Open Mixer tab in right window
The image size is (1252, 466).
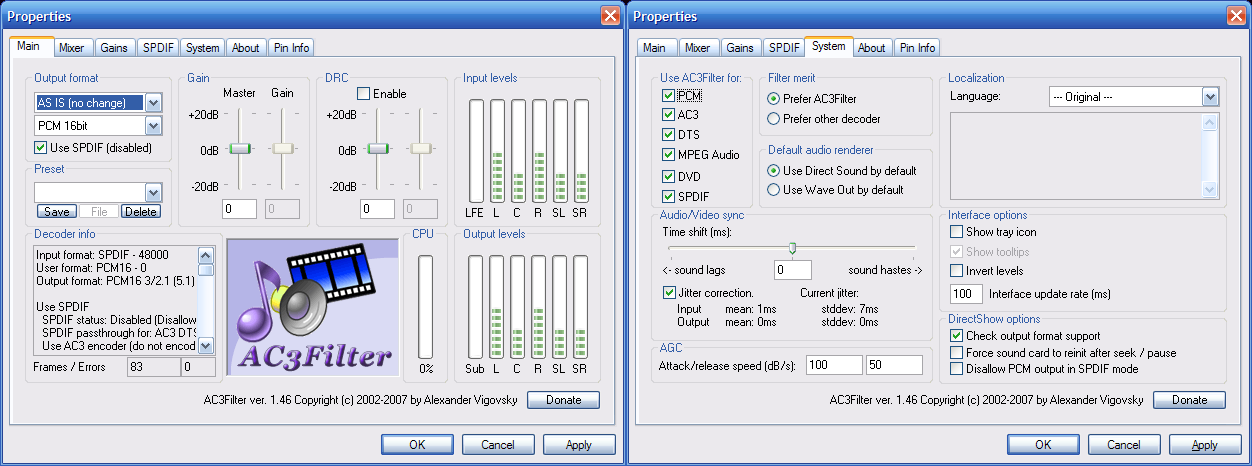pos(697,48)
